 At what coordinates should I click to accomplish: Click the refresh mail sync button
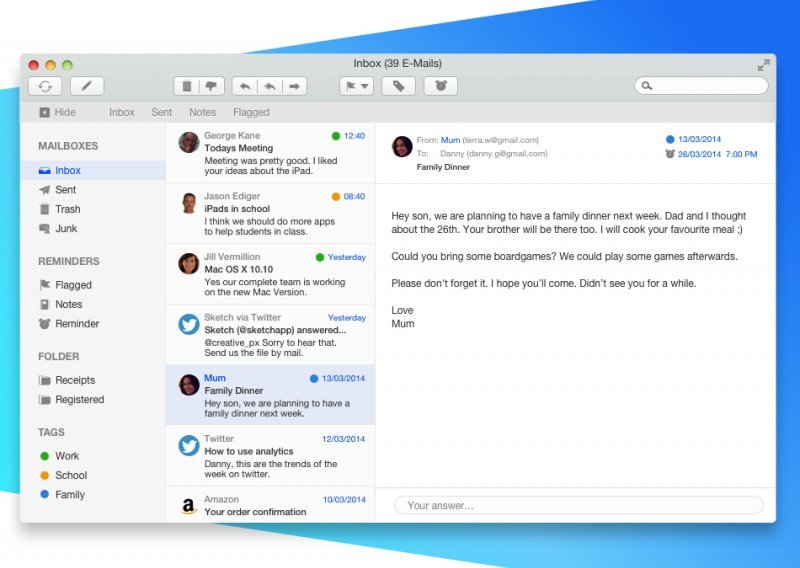click(45, 86)
